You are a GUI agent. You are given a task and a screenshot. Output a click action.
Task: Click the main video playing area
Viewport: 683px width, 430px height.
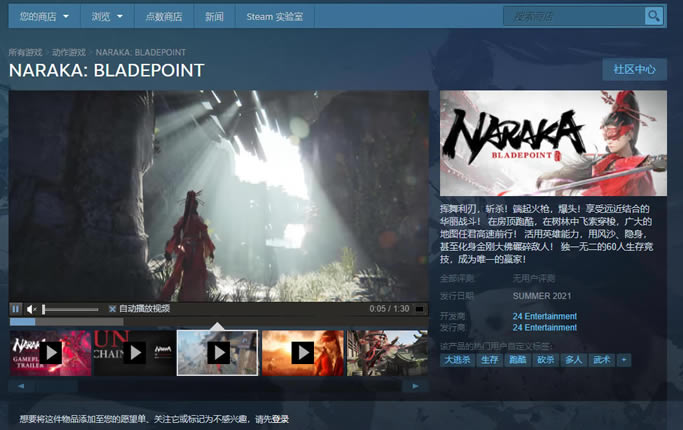(x=219, y=196)
